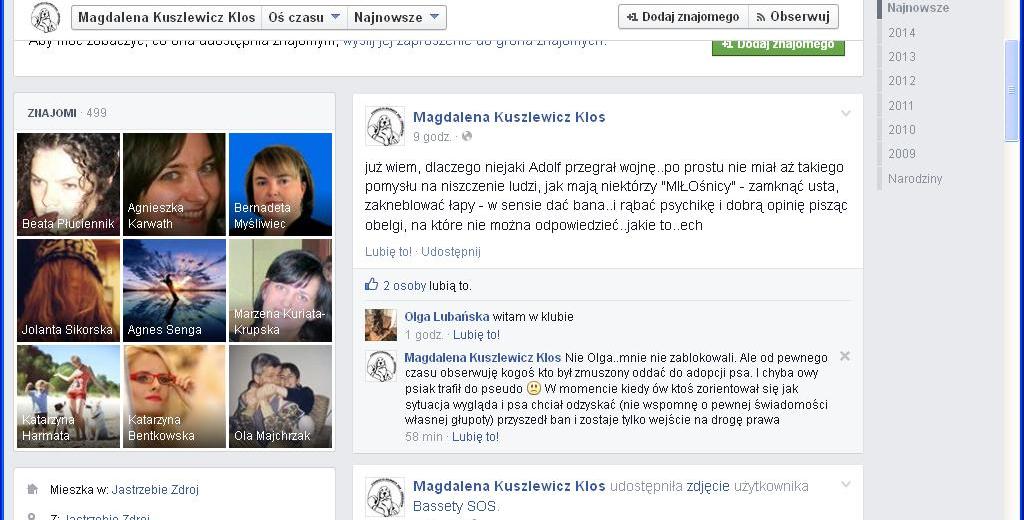
Task: Click the Dodaj znajomego header button
Action: coord(683,17)
